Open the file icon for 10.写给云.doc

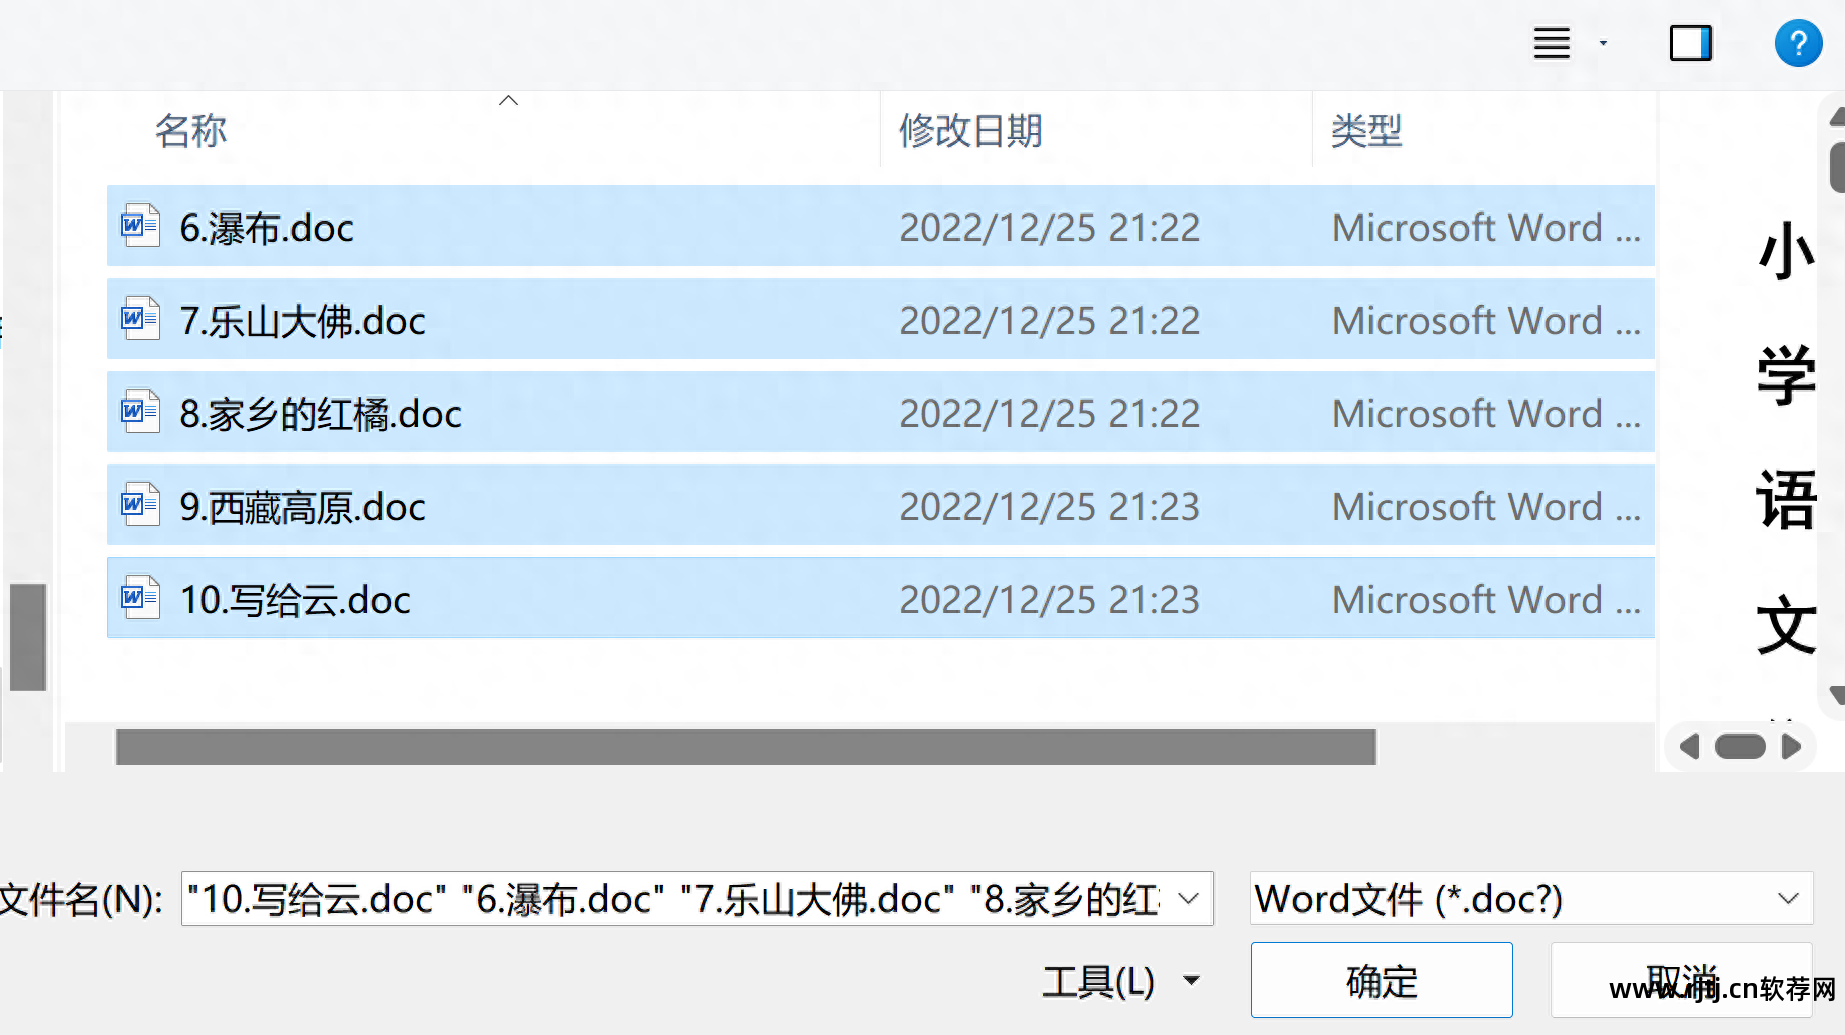tap(139, 597)
